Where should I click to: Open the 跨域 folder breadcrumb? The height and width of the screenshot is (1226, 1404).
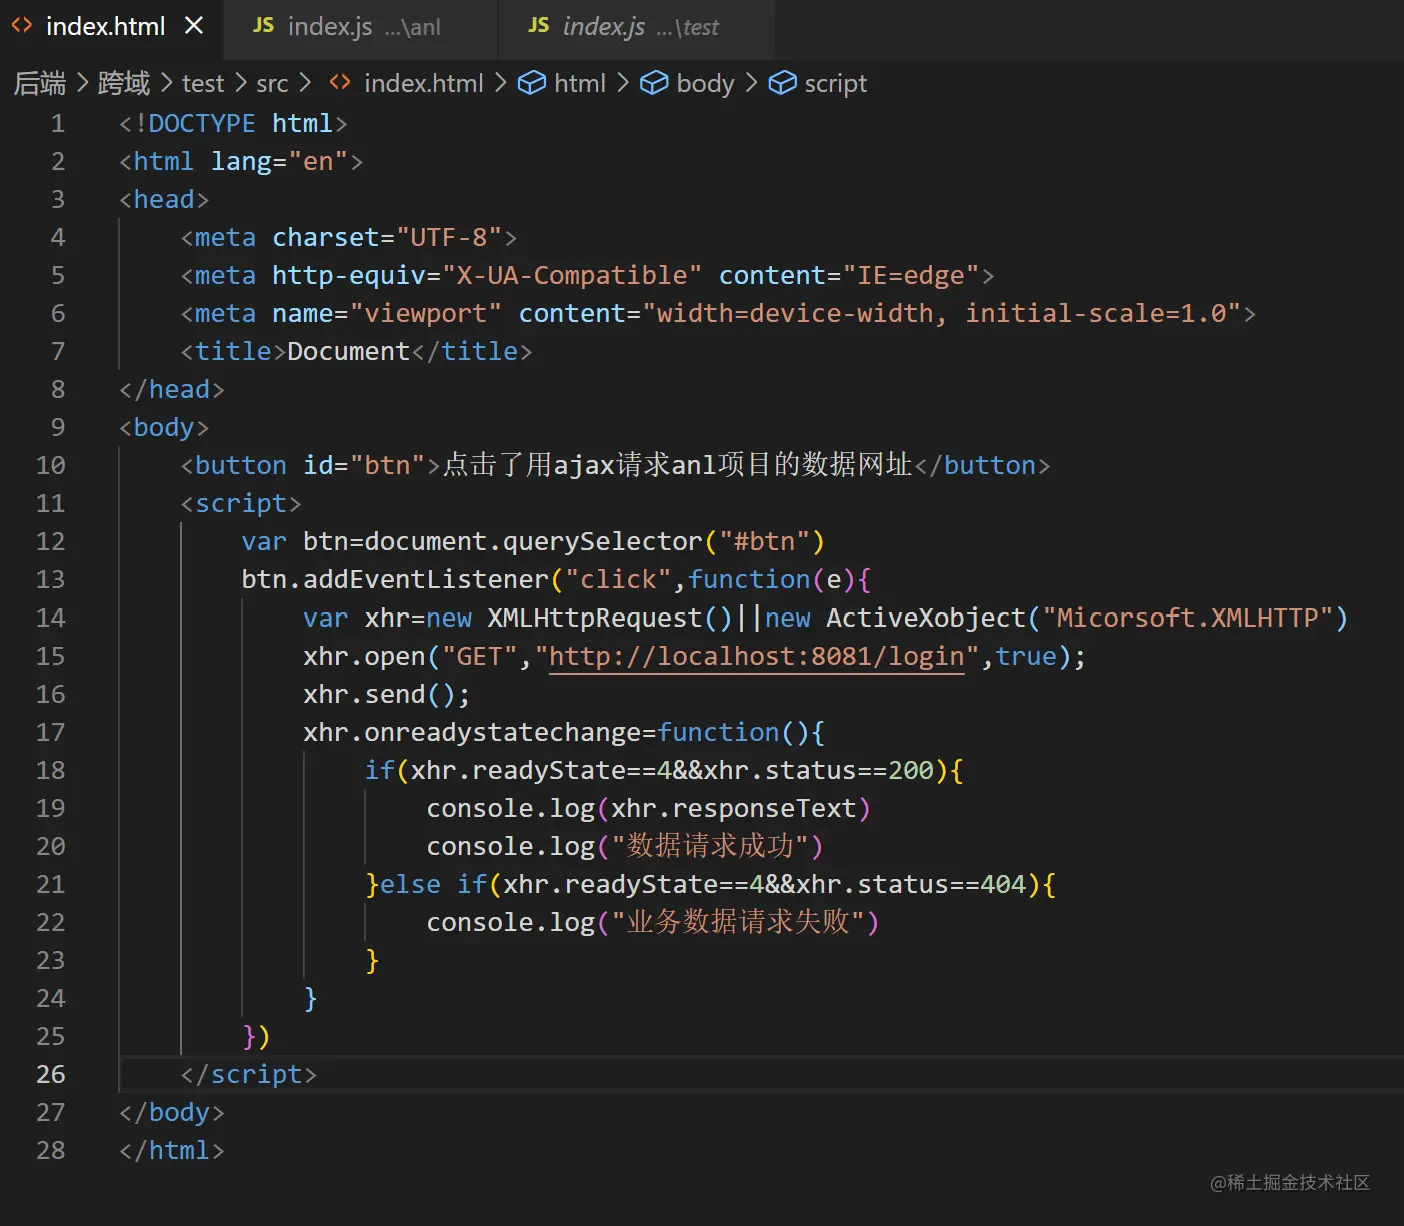tap(124, 83)
